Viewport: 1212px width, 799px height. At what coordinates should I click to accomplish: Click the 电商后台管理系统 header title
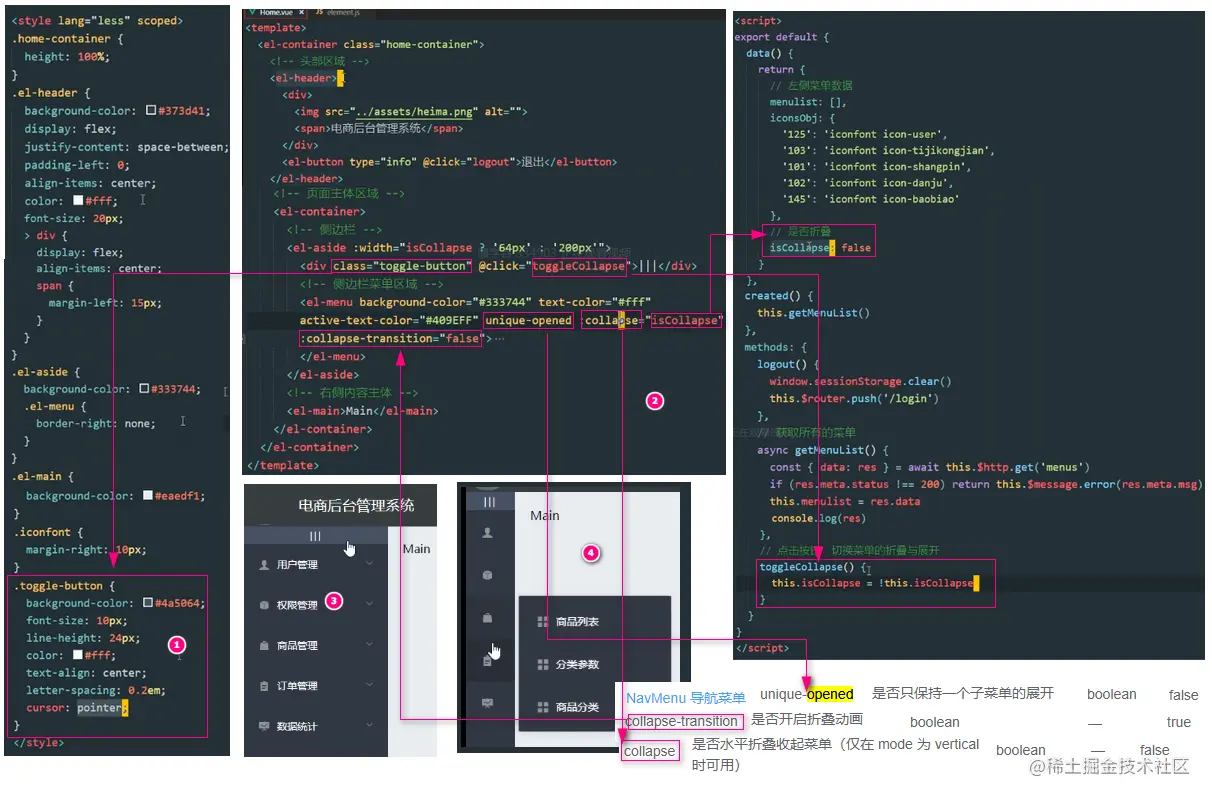(356, 505)
